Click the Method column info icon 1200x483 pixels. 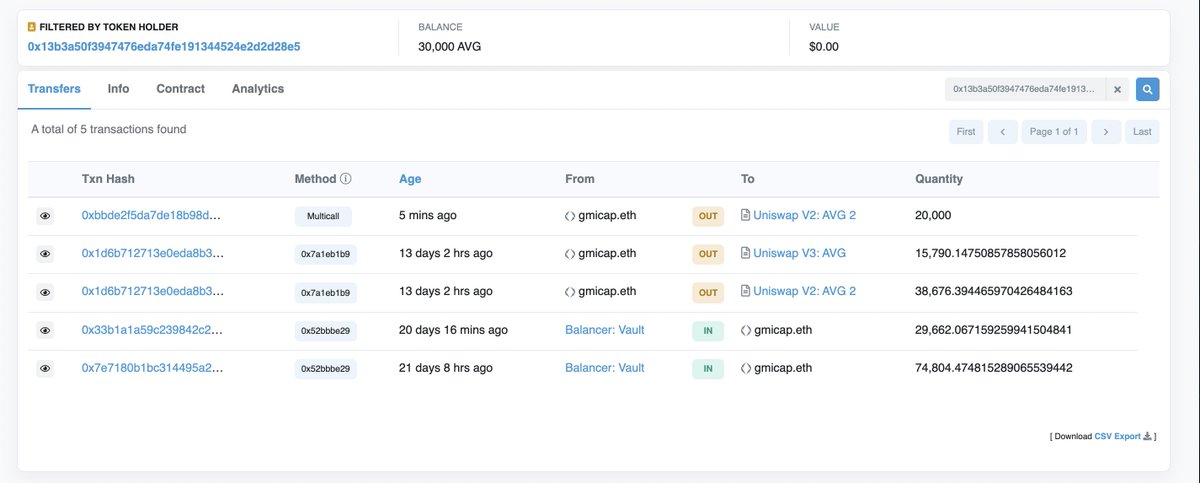point(346,179)
